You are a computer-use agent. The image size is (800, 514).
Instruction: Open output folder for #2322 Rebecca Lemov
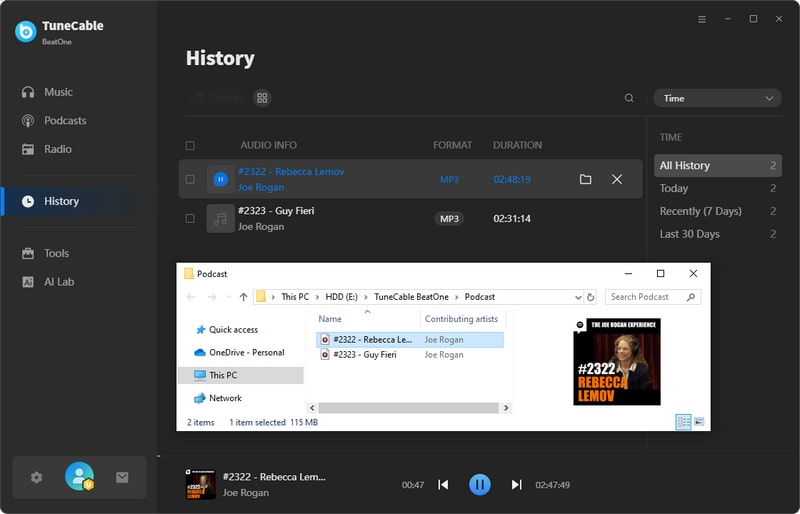click(586, 179)
